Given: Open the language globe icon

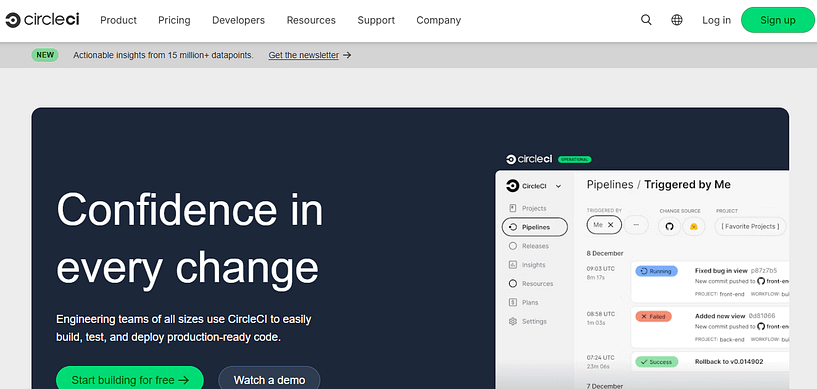Looking at the screenshot, I should (677, 20).
